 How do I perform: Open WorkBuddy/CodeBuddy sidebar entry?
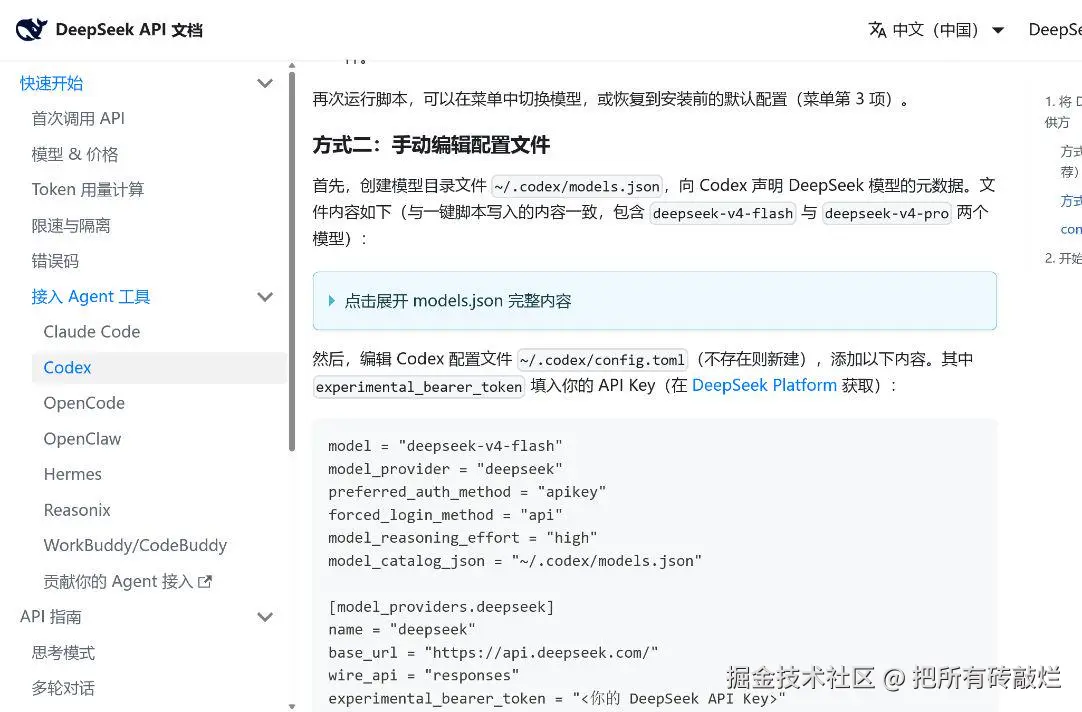(x=135, y=545)
